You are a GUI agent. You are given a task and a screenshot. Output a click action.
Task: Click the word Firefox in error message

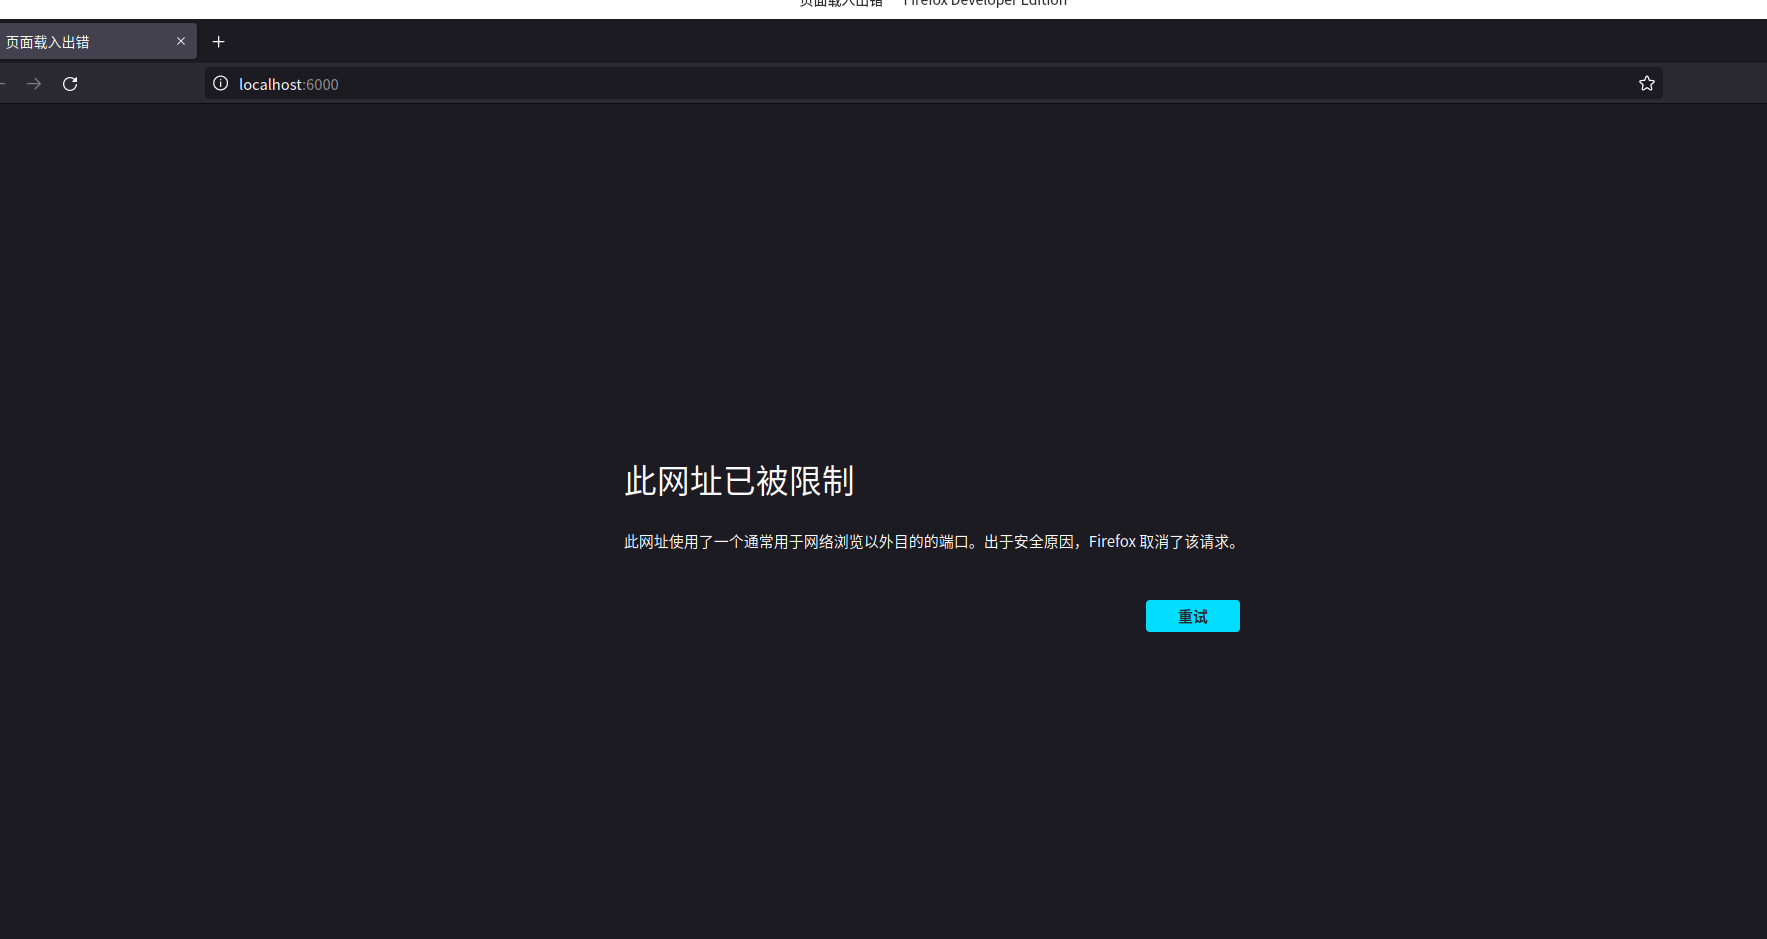point(1112,542)
